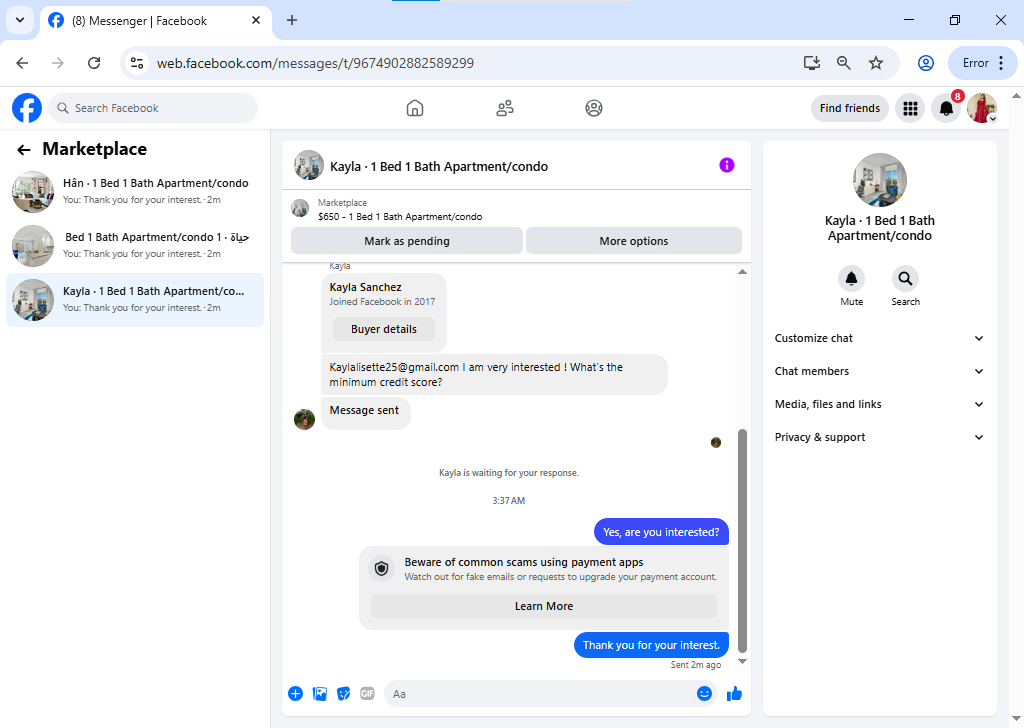Open Facebook home via logo
Image resolution: width=1024 pixels, height=728 pixels.
coord(27,108)
